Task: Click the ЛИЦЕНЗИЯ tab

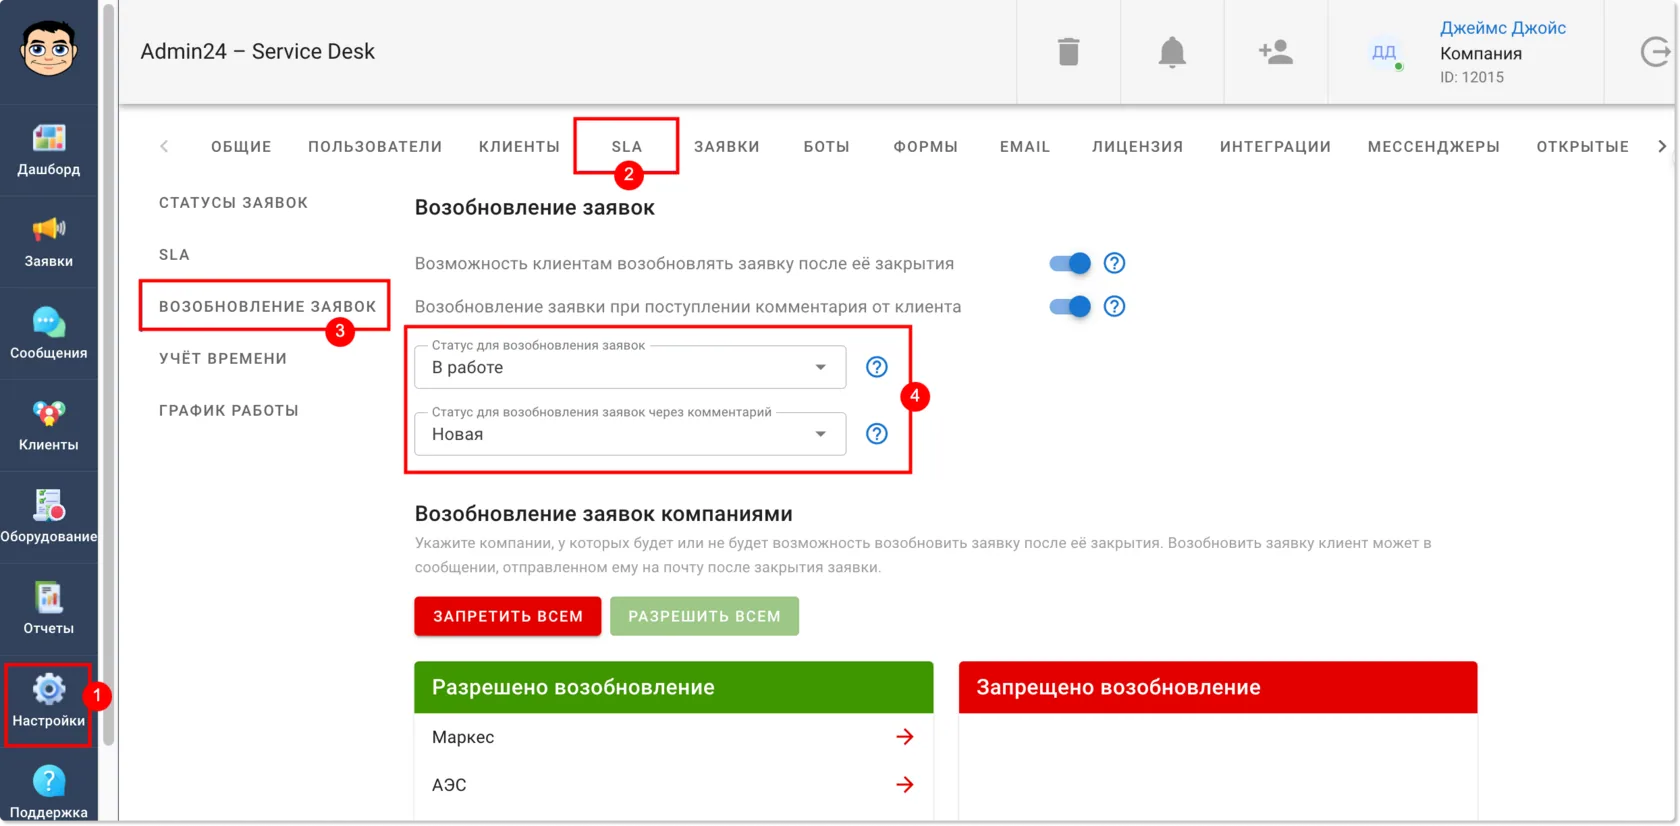Action: pyautogui.click(x=1137, y=147)
